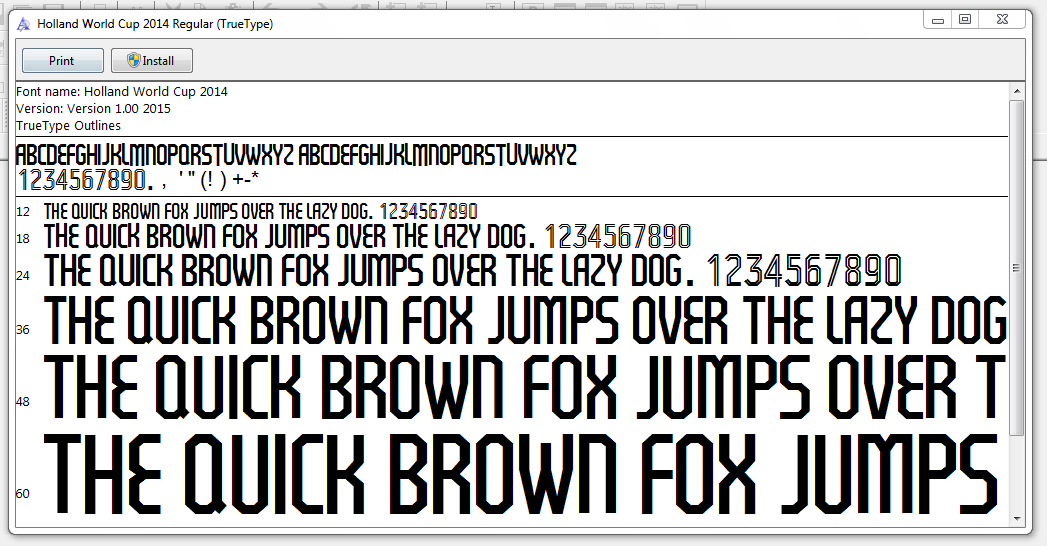Viewport: 1047px width, 546px height.
Task: Click the Print button
Action: tap(63, 61)
